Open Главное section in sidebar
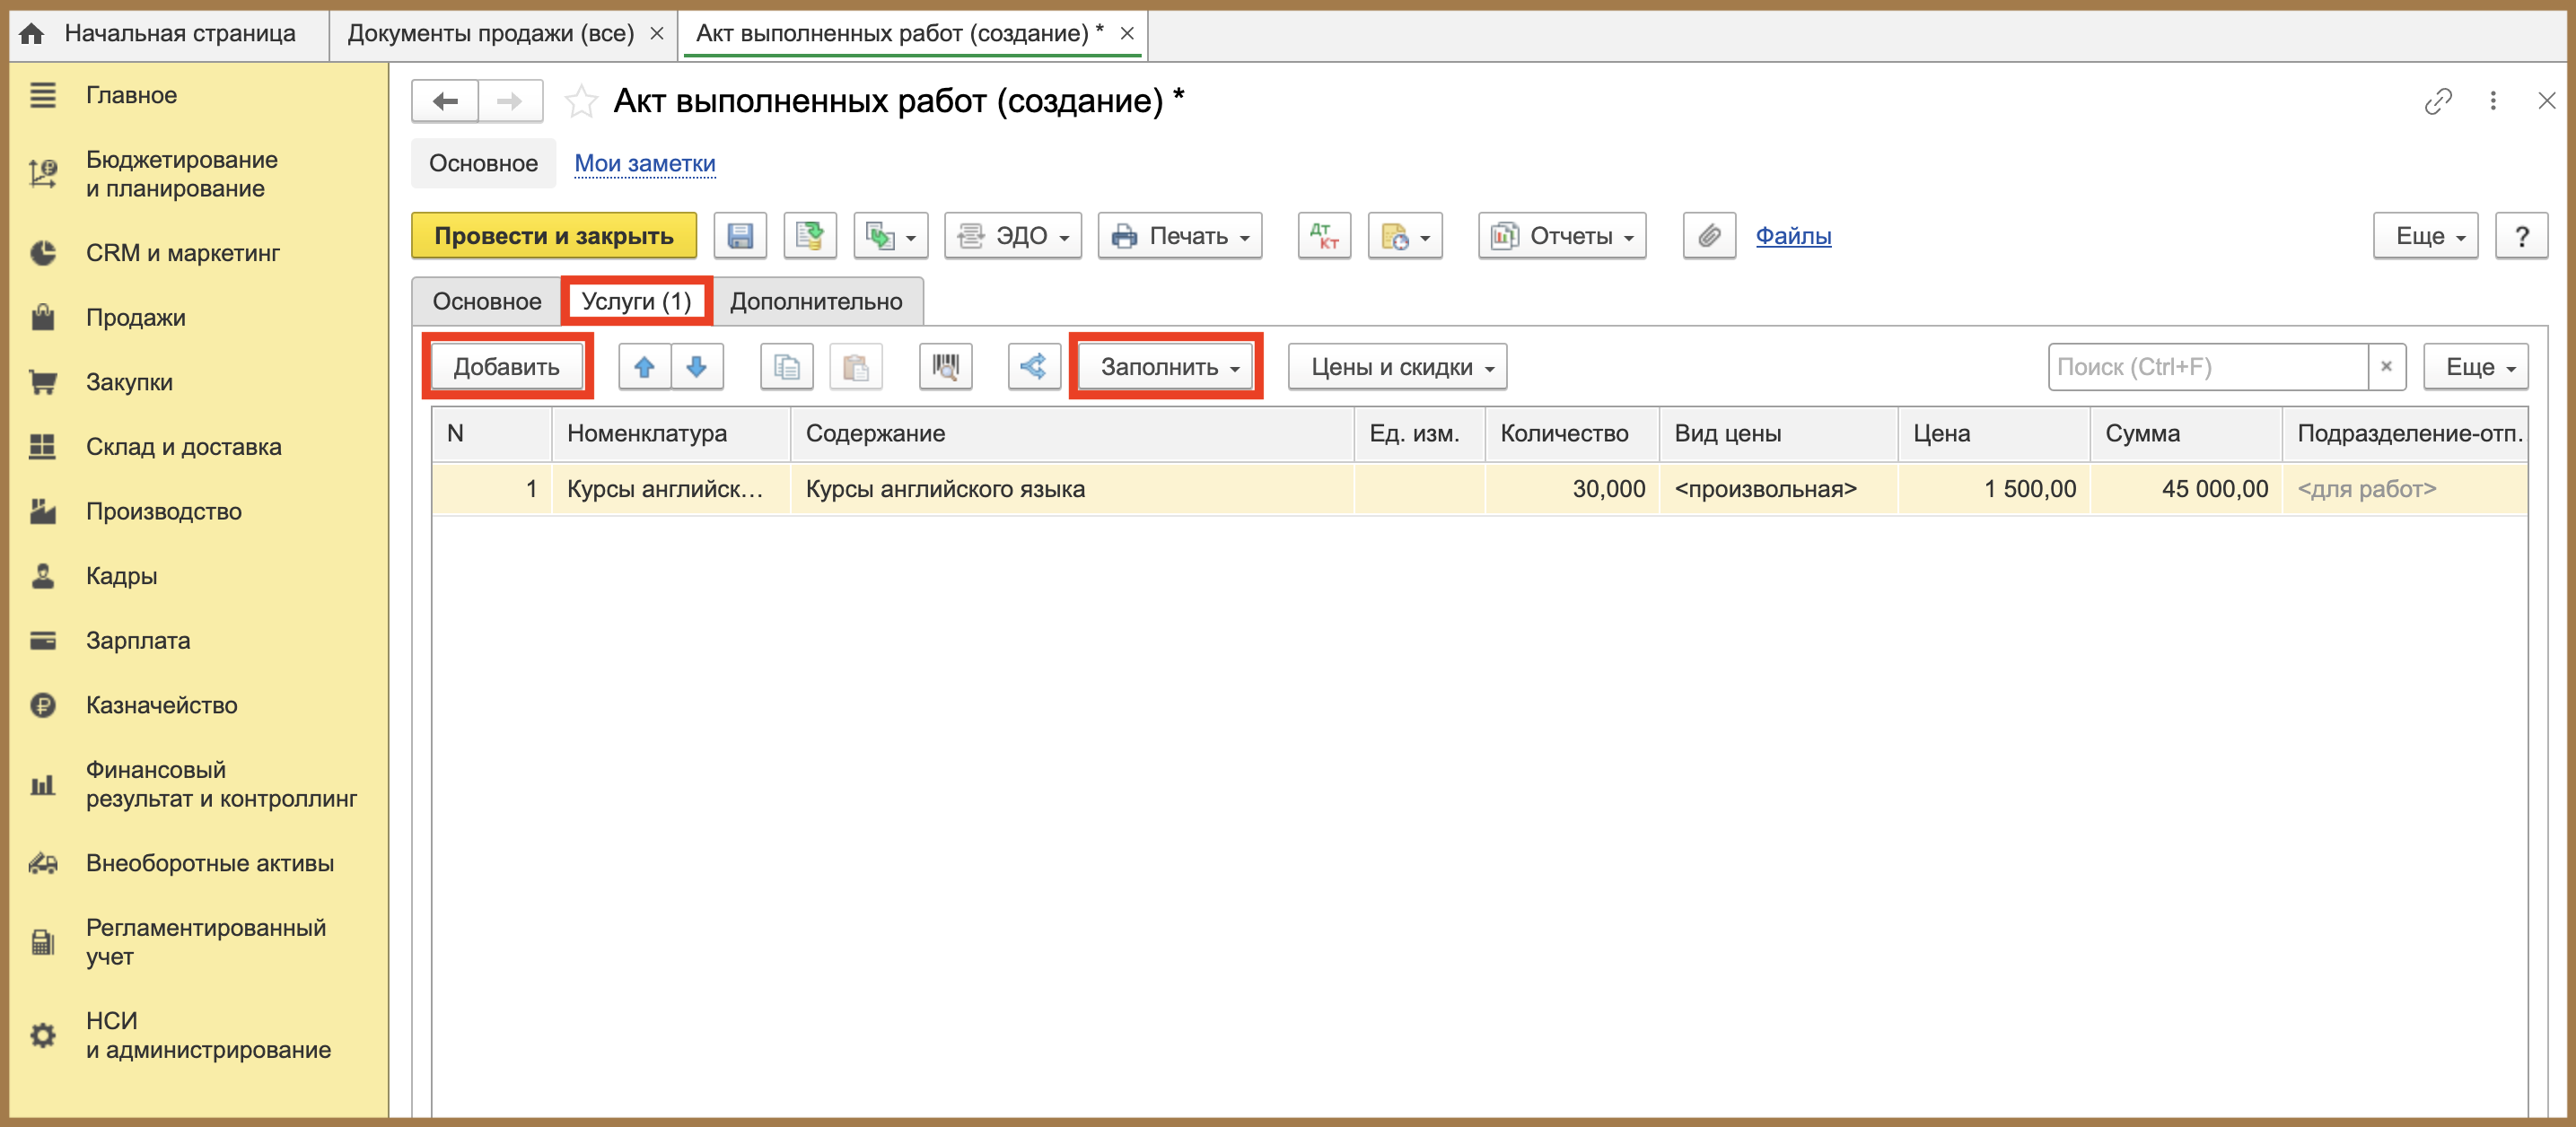2576x1127 pixels. (x=131, y=95)
